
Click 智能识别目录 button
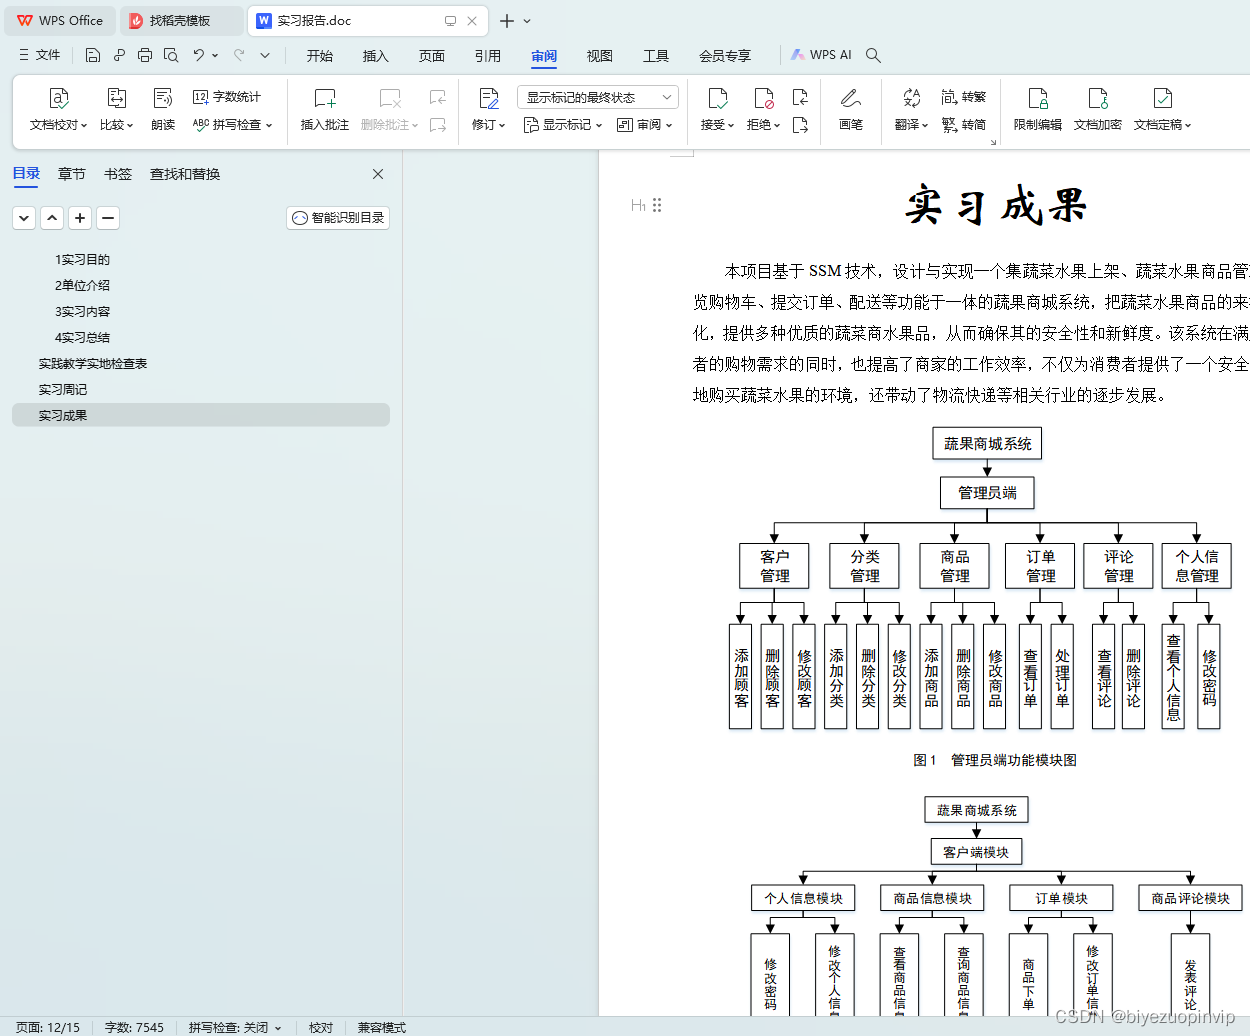pyautogui.click(x=338, y=218)
